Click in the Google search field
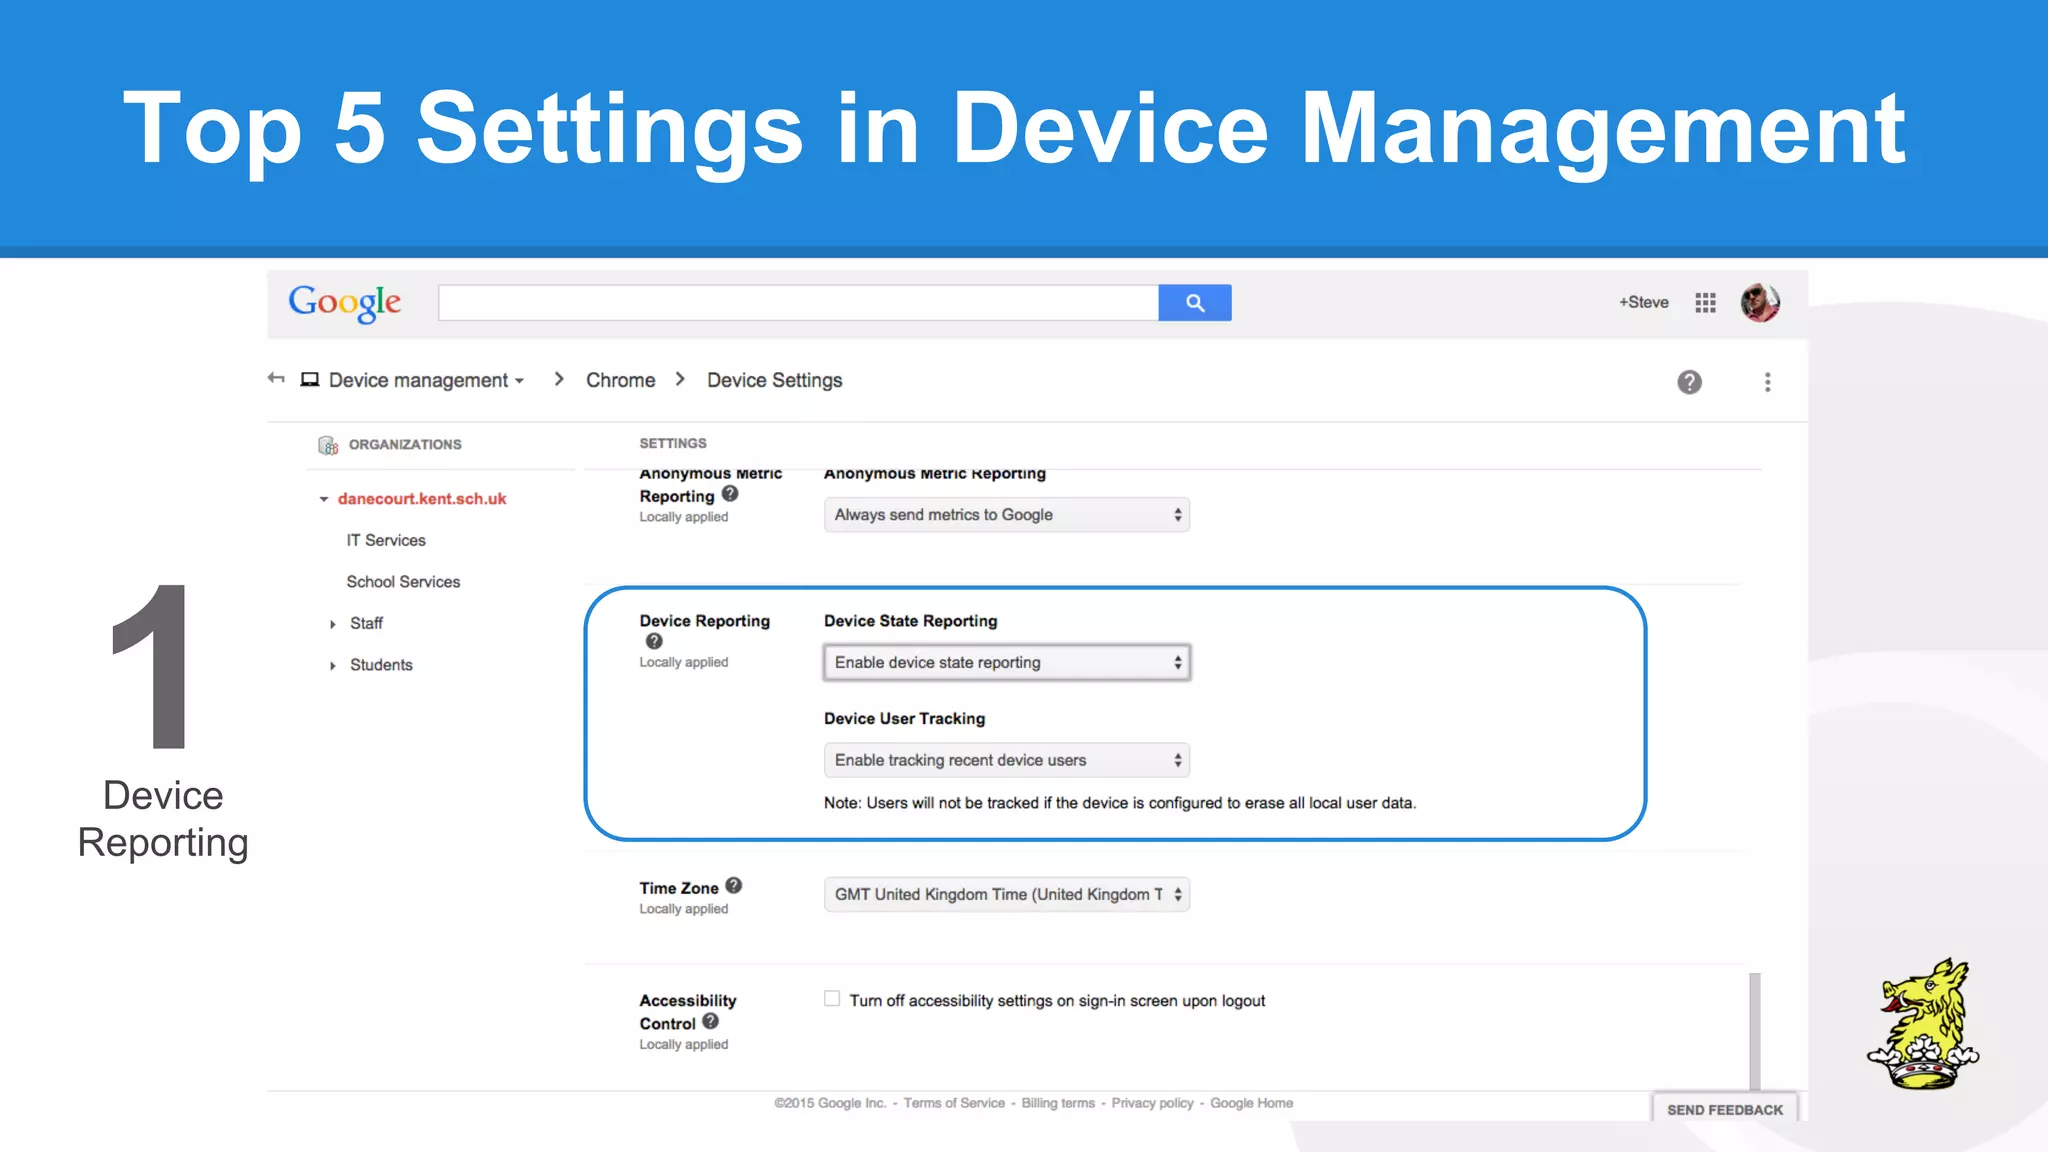Image resolution: width=2048 pixels, height=1152 pixels. [797, 303]
